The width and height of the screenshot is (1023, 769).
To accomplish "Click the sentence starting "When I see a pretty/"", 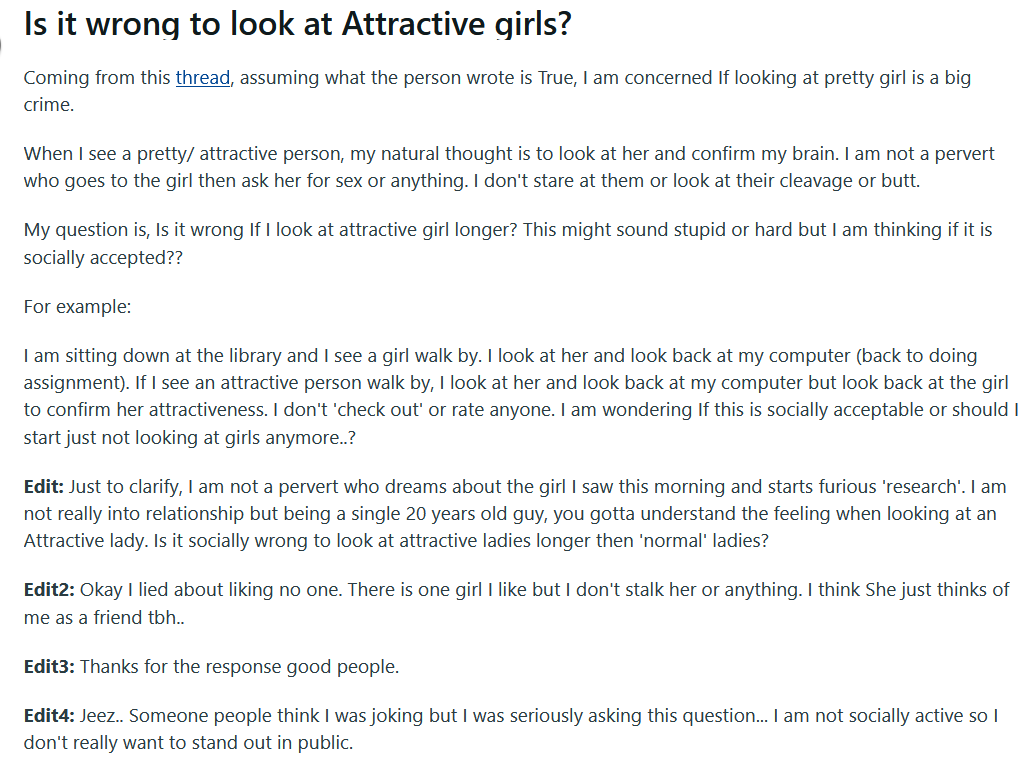I will [x=433, y=154].
